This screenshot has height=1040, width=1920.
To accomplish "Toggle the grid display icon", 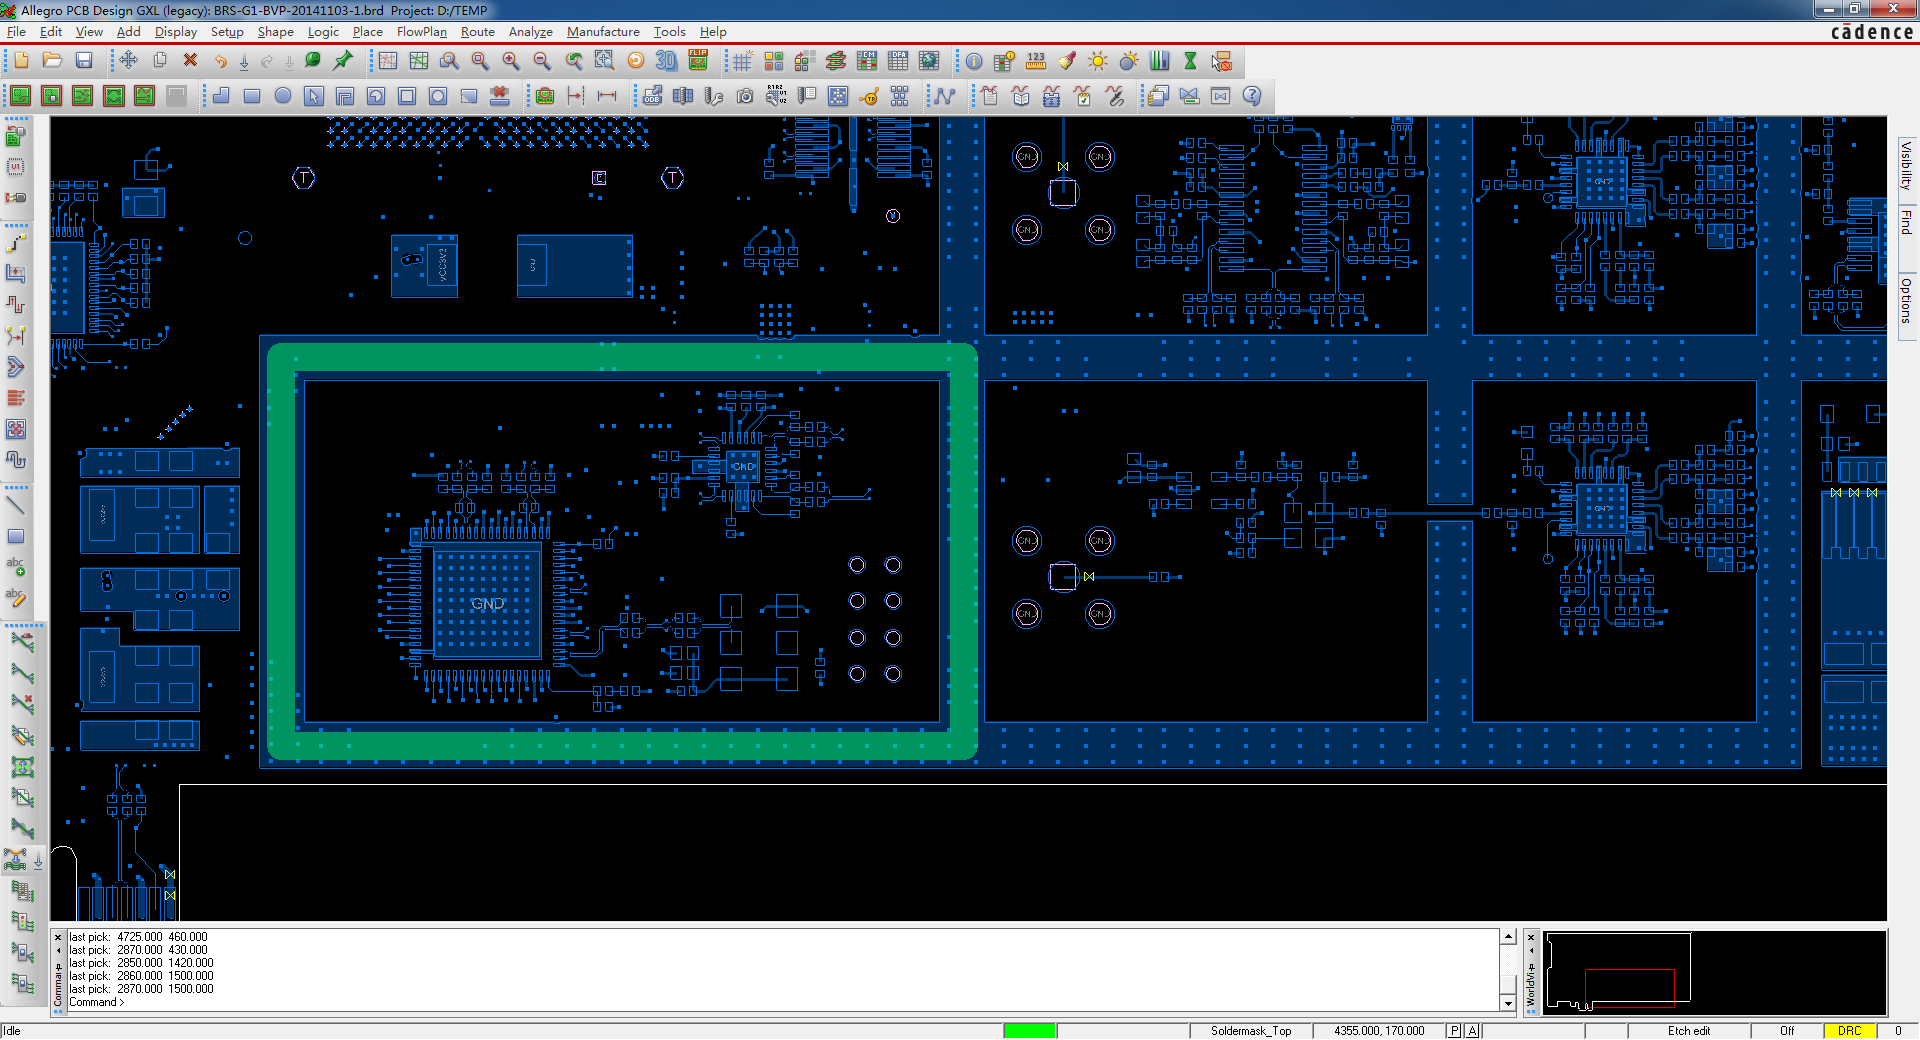I will click(742, 61).
